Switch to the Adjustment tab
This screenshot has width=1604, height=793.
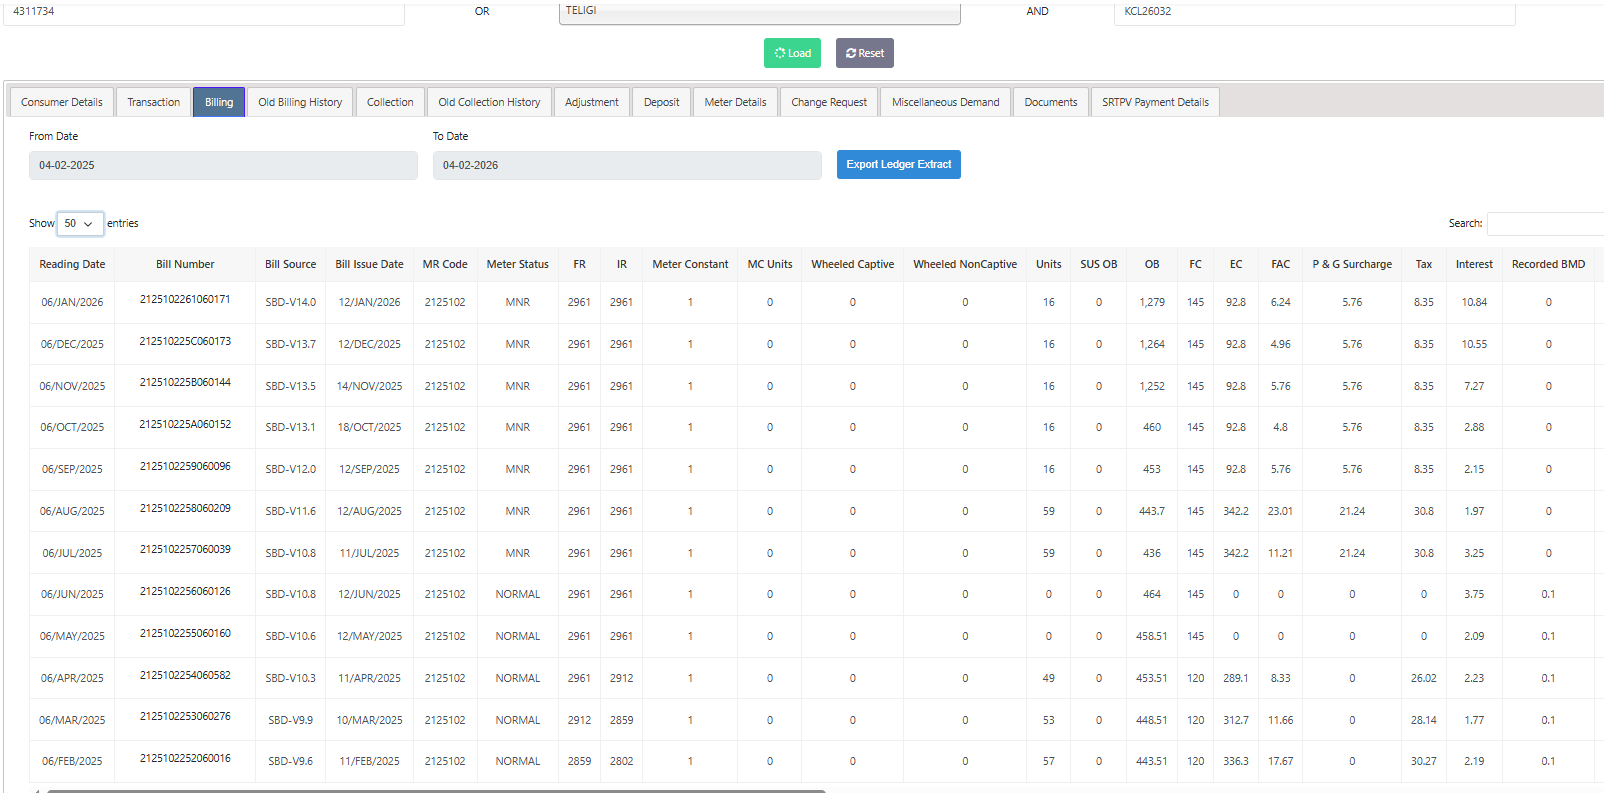point(592,102)
